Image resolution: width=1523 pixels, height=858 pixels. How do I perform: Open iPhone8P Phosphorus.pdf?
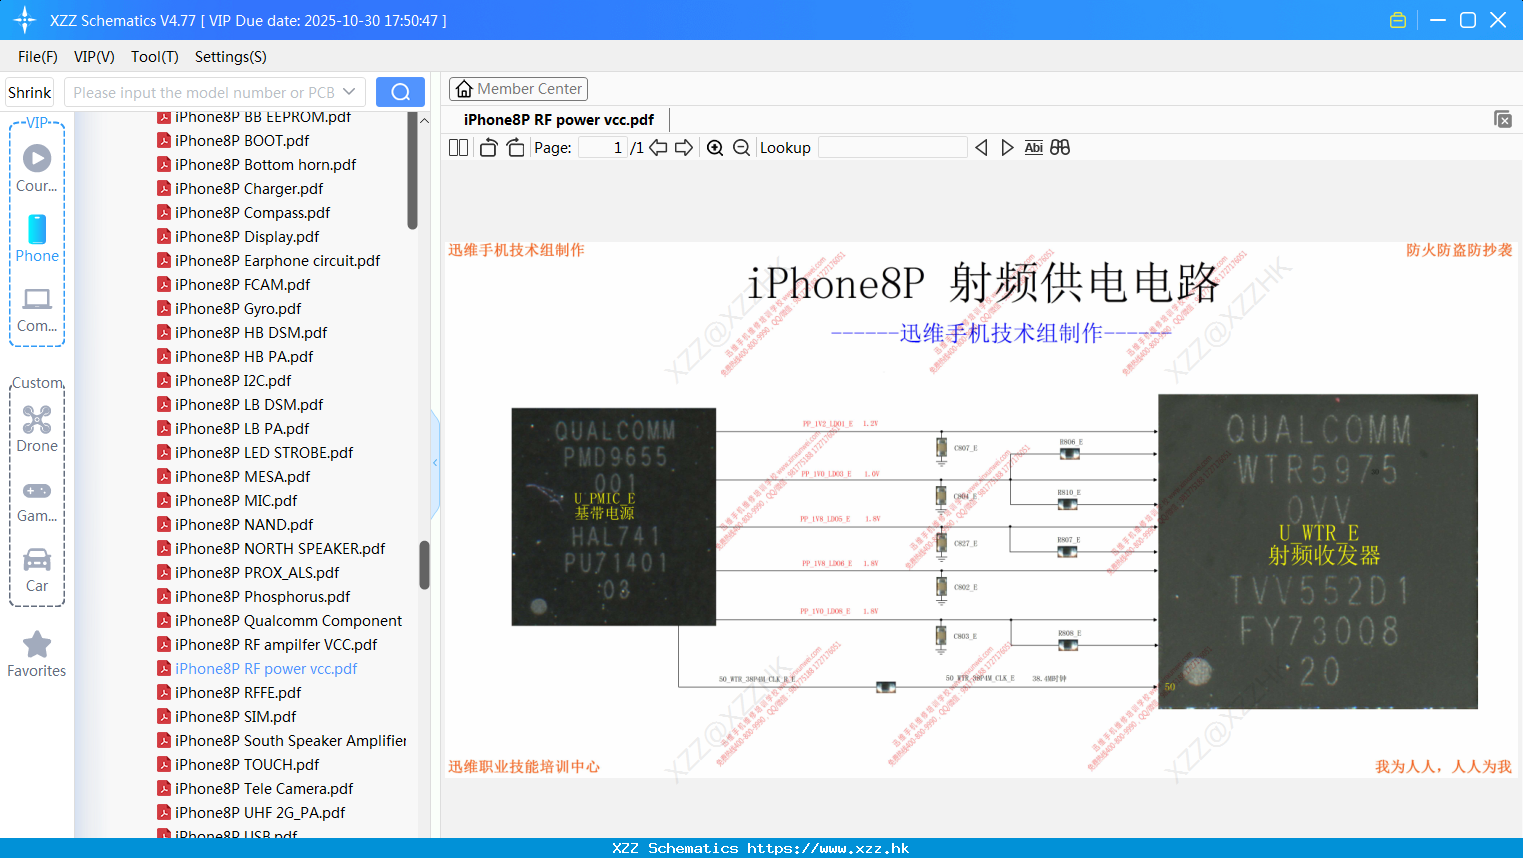[x=262, y=597]
